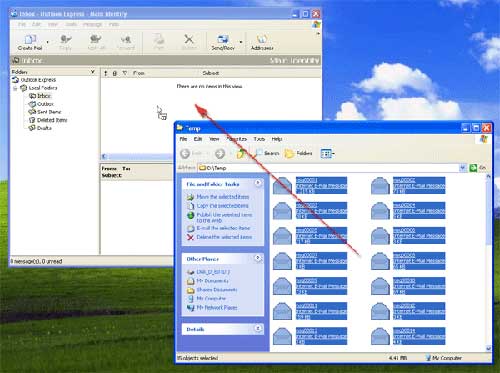
Task: Open Message menu in Outlook Express
Action: click(x=92, y=25)
